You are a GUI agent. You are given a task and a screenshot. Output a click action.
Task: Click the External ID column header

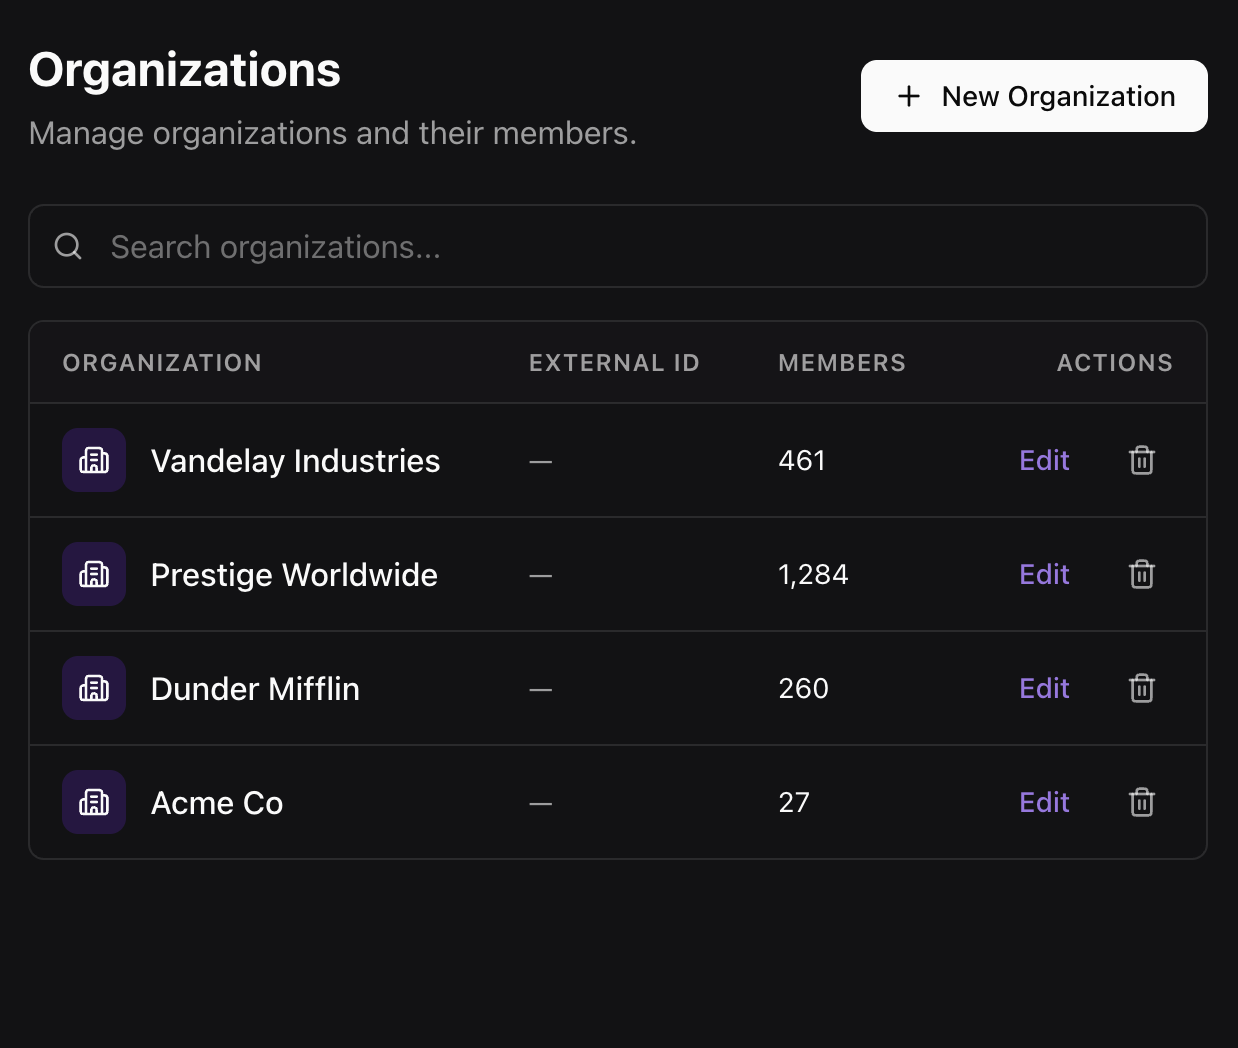tap(614, 363)
